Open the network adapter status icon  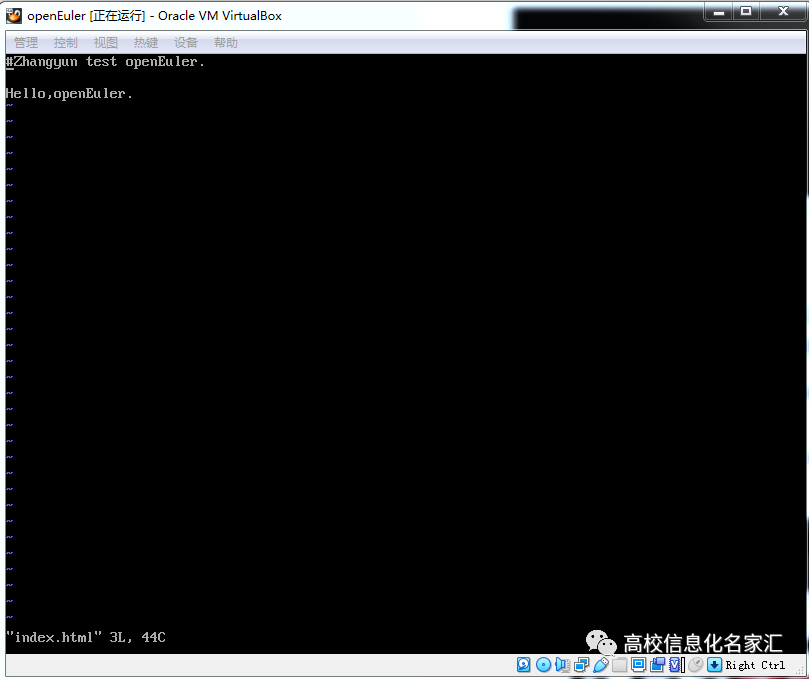click(x=581, y=664)
